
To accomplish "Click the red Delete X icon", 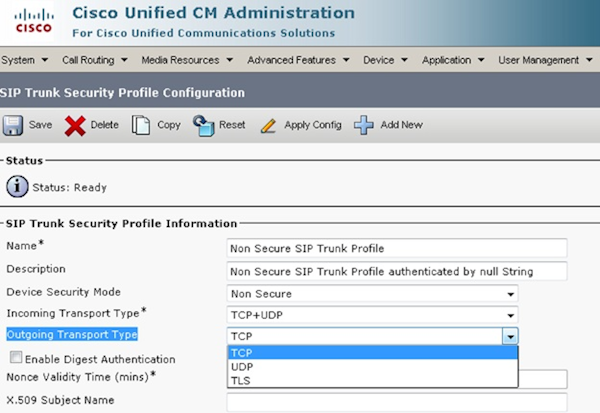I will point(75,125).
